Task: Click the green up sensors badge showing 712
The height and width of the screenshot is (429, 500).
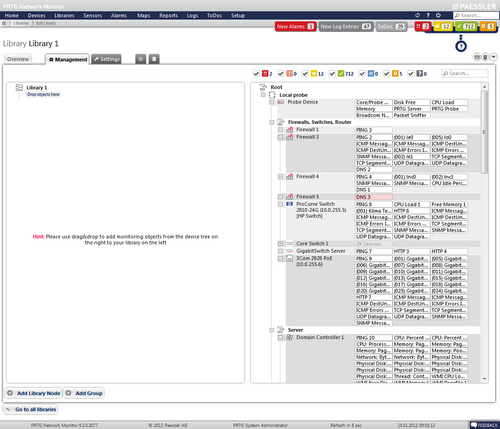Action: tap(466, 26)
